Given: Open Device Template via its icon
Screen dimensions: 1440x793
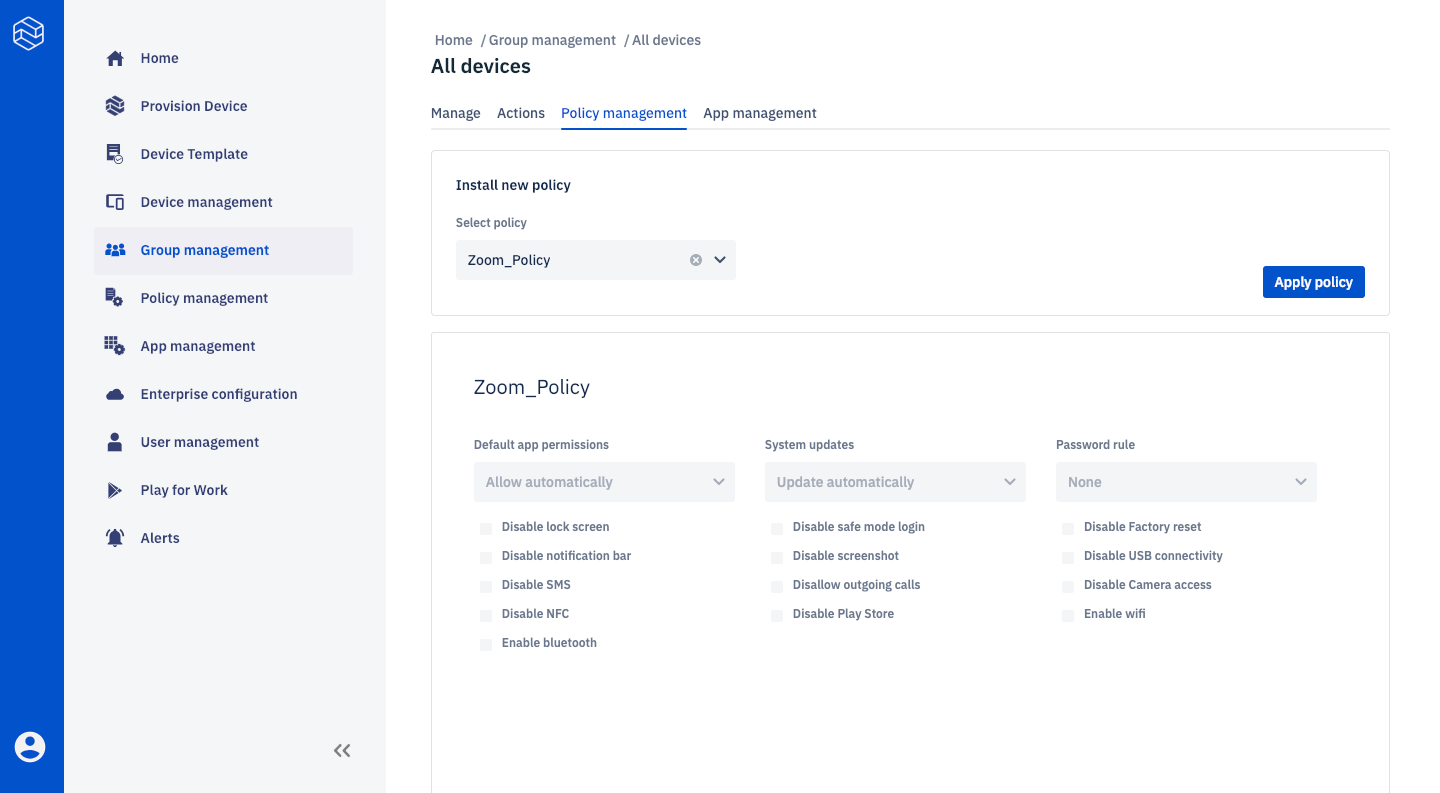Looking at the screenshot, I should [115, 154].
